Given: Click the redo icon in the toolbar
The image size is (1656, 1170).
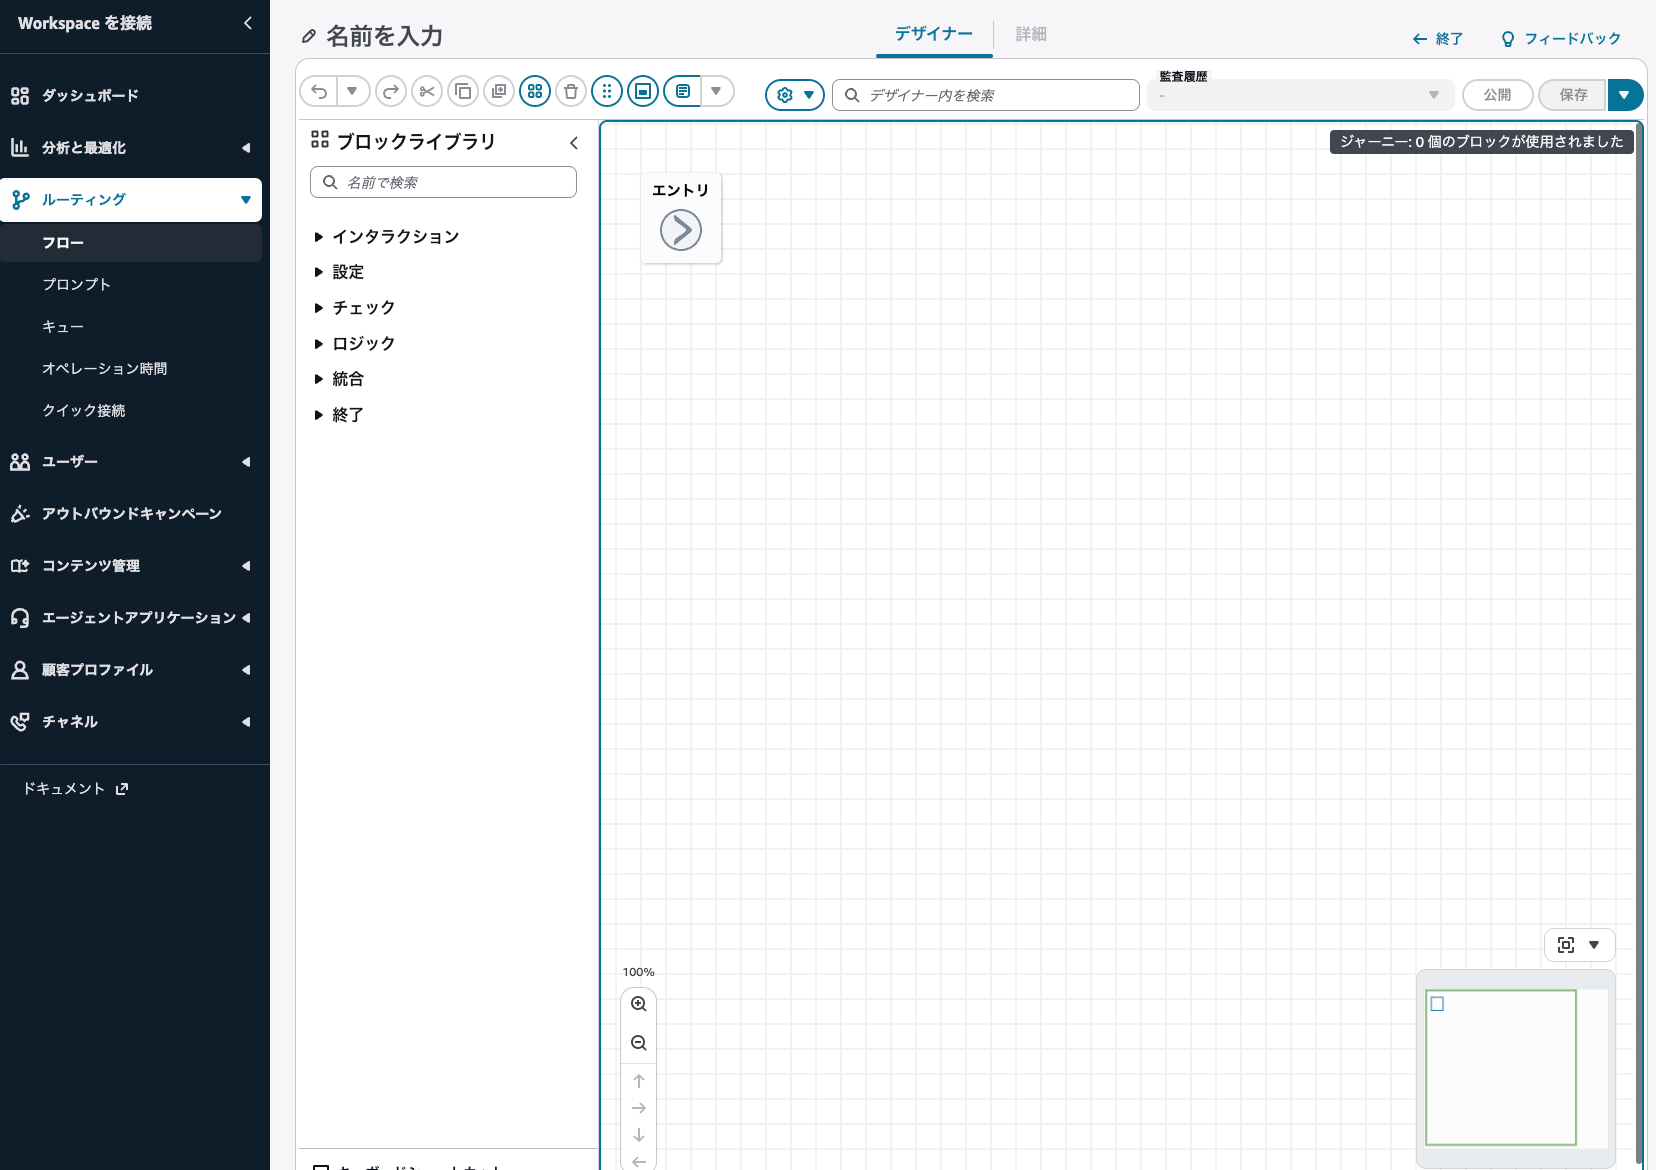Looking at the screenshot, I should click(x=391, y=92).
